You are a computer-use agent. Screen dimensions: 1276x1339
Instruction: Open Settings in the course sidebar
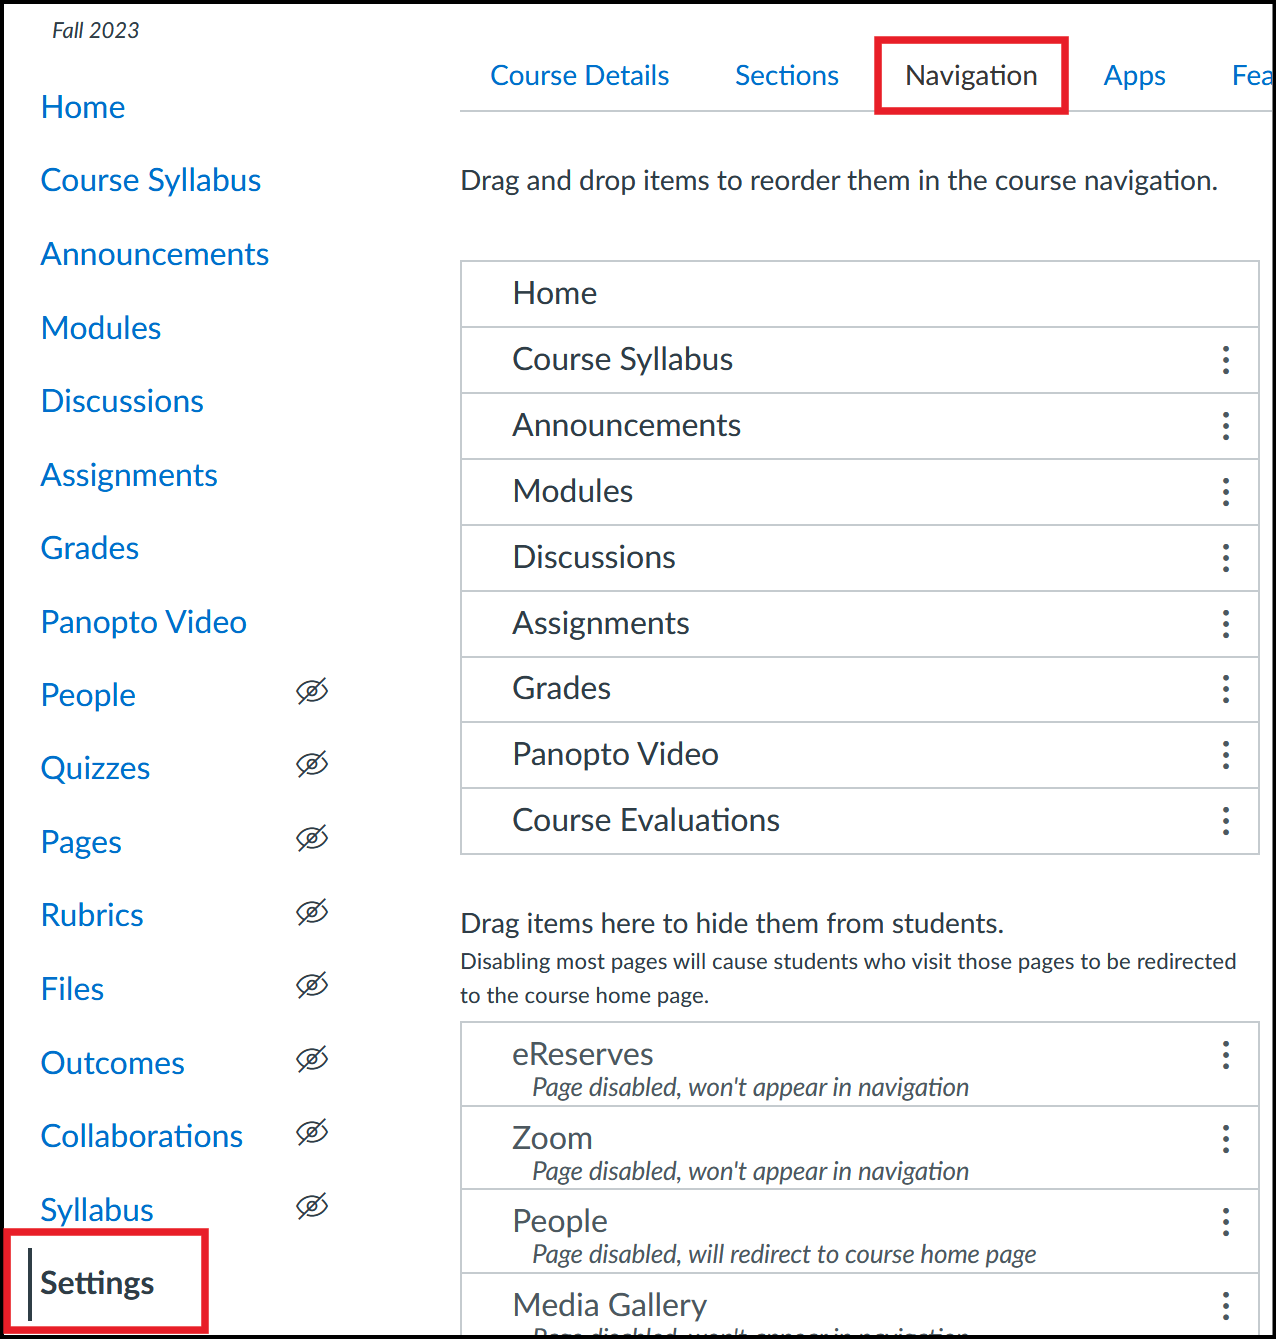point(97,1283)
